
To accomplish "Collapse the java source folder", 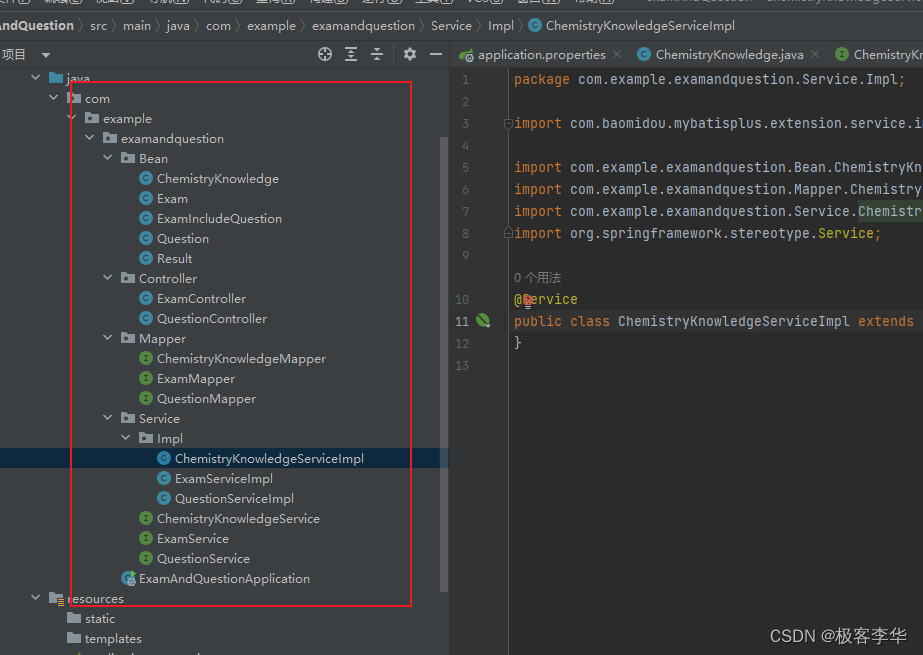I will [36, 77].
